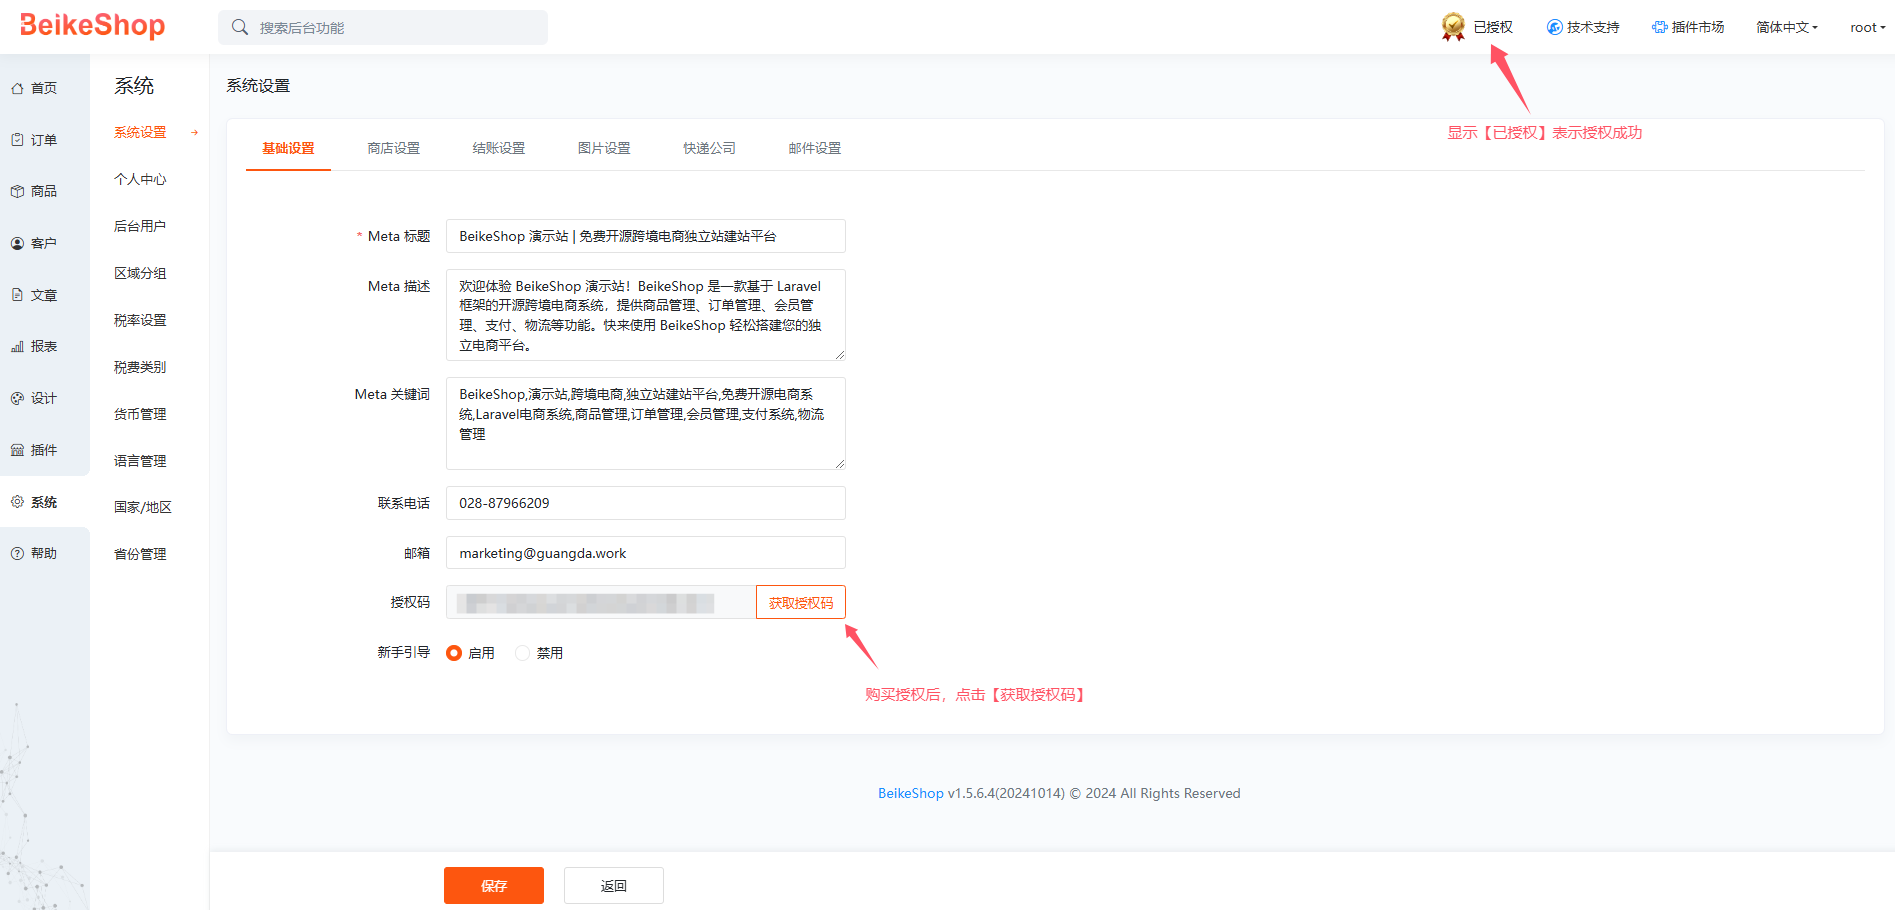This screenshot has height=910, width=1895.
Task: Click the Meta 描述 textarea
Action: (646, 315)
